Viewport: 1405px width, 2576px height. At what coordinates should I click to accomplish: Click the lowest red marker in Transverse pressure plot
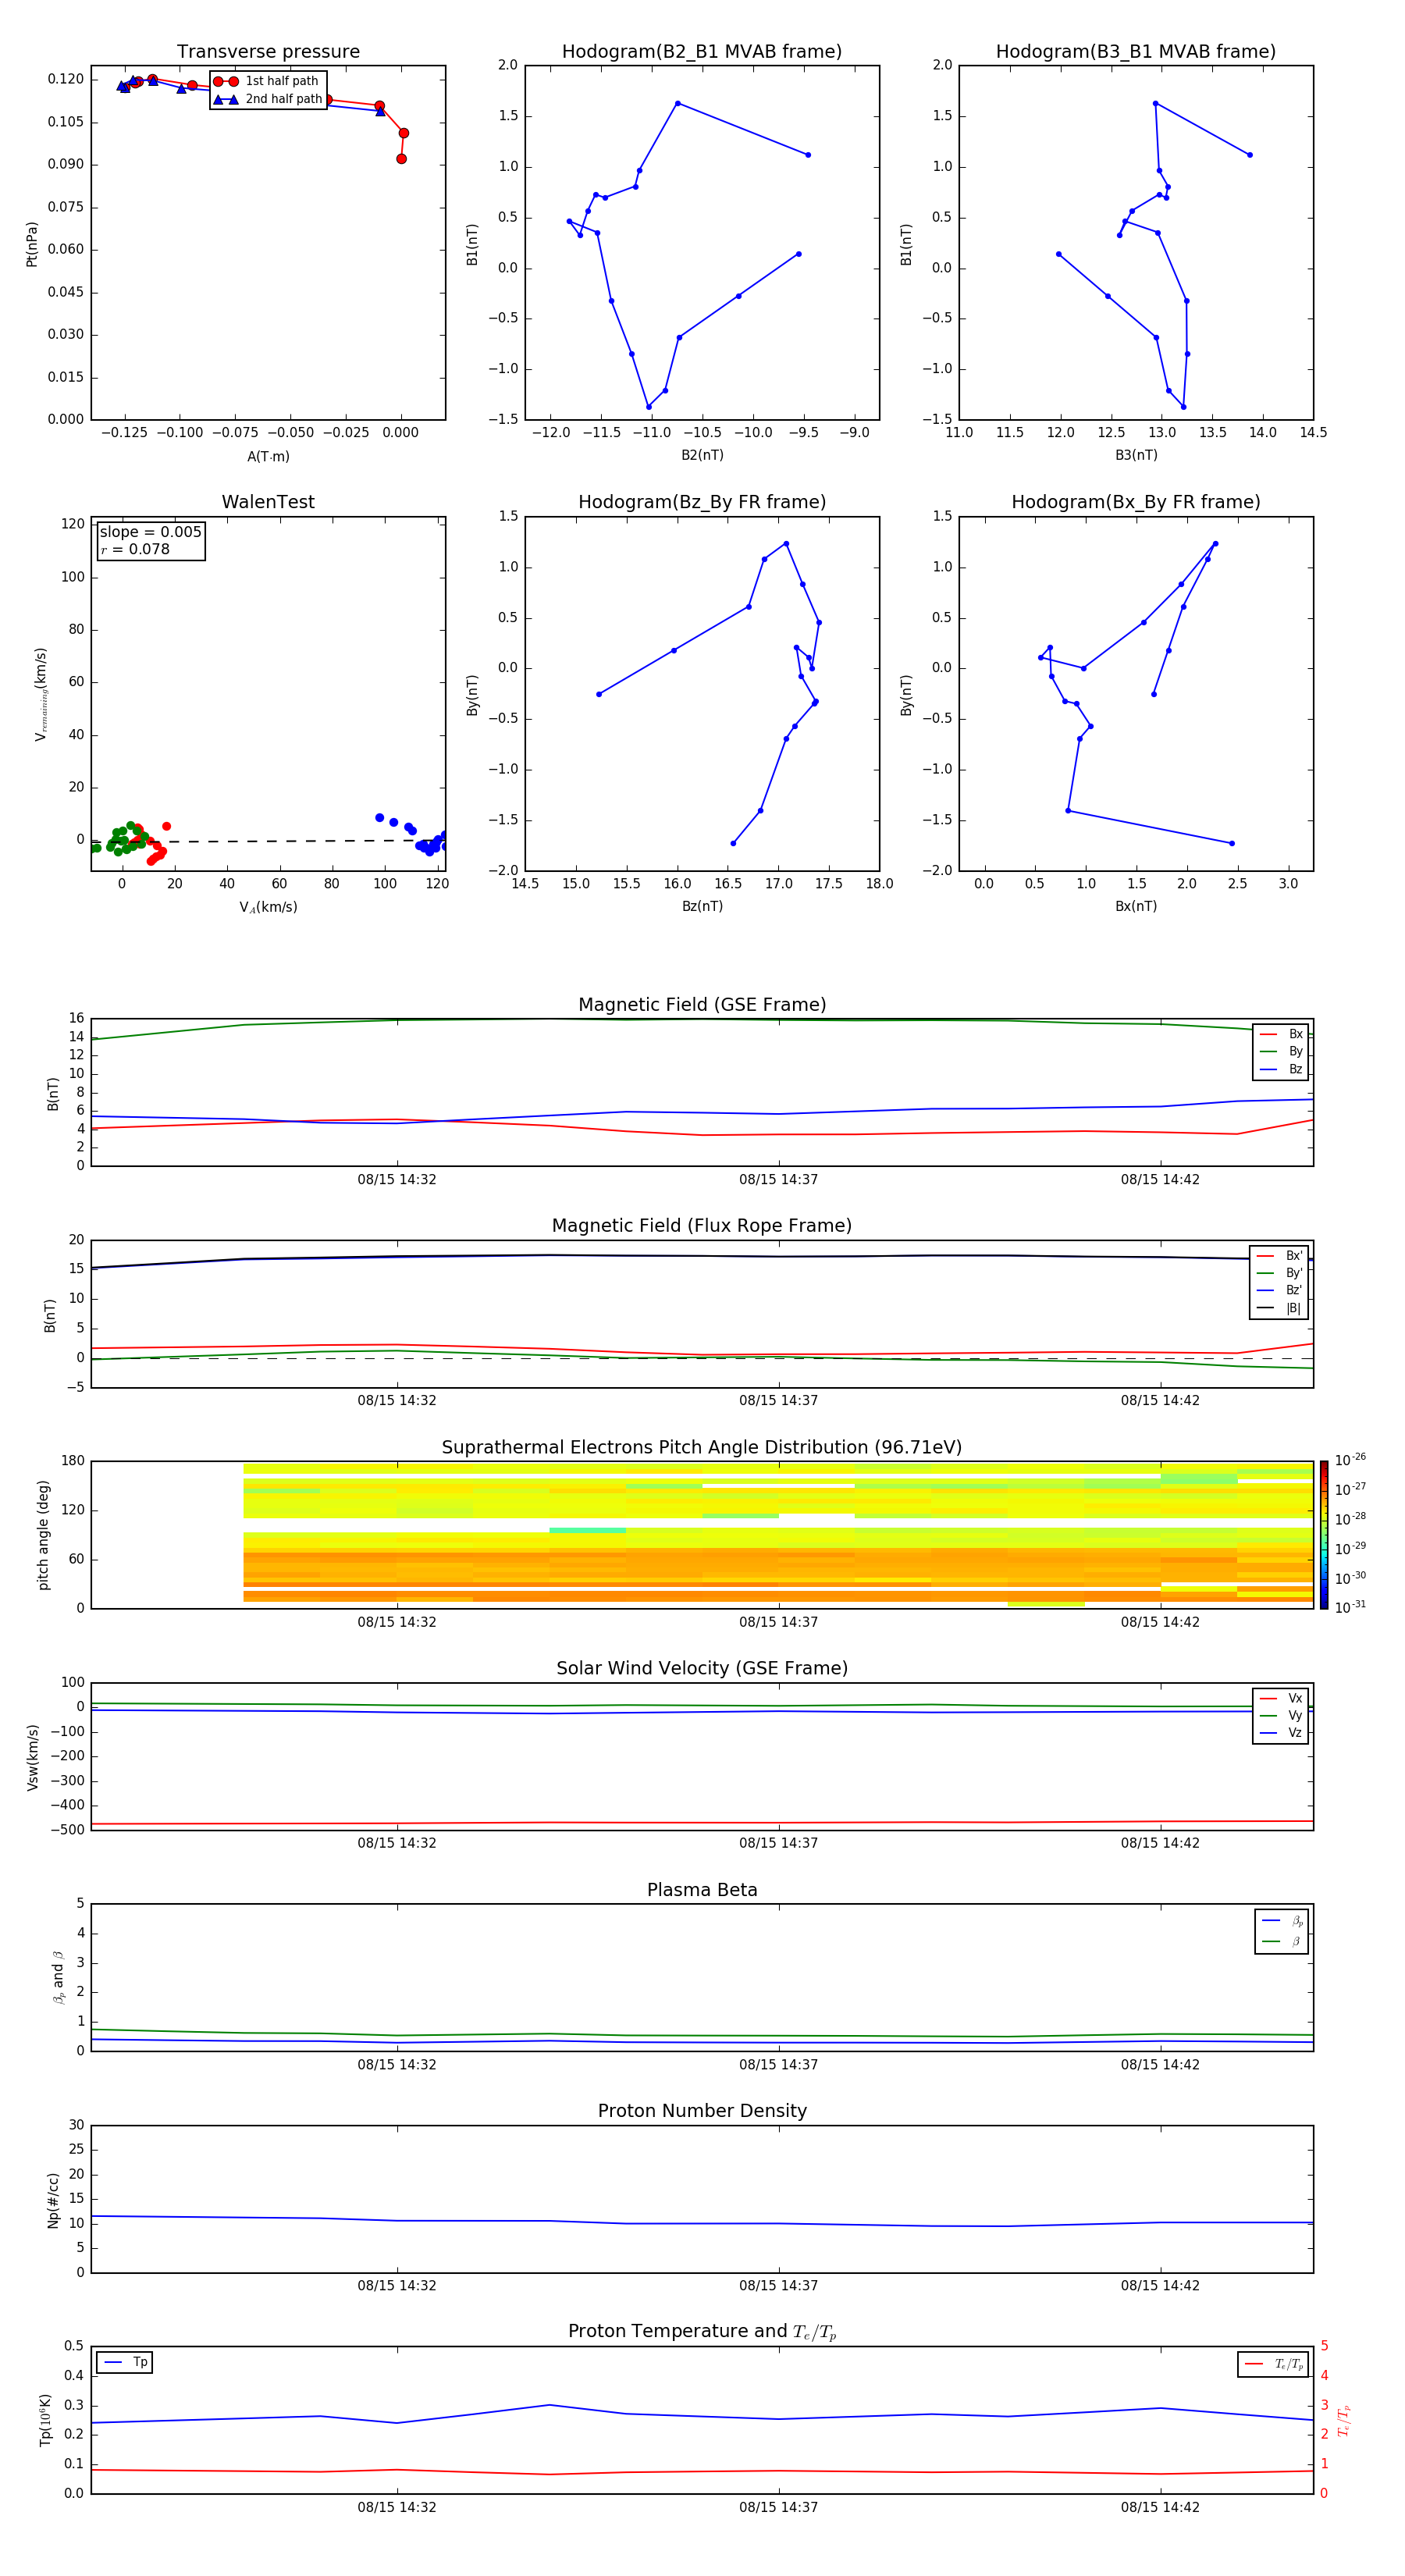401,159
